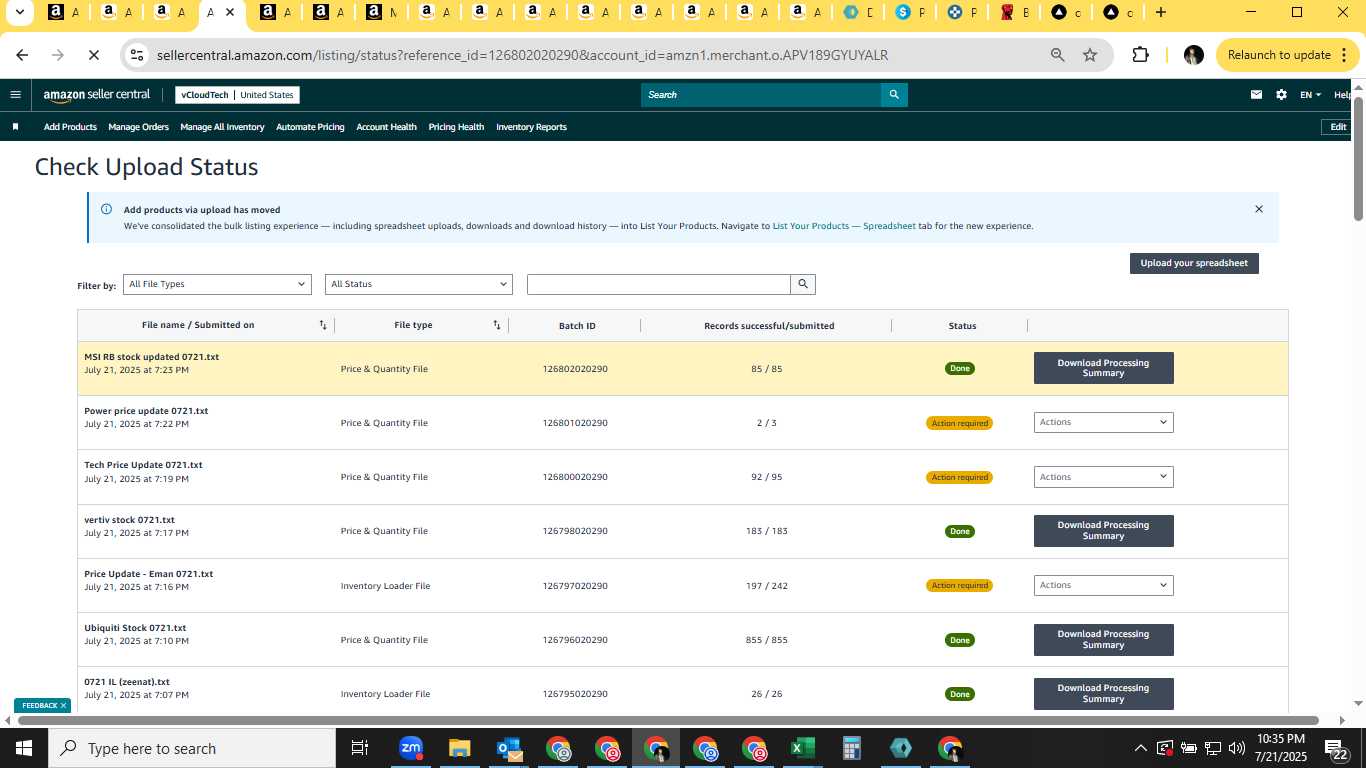Click the Seller Central search magnifier button

pos(894,95)
